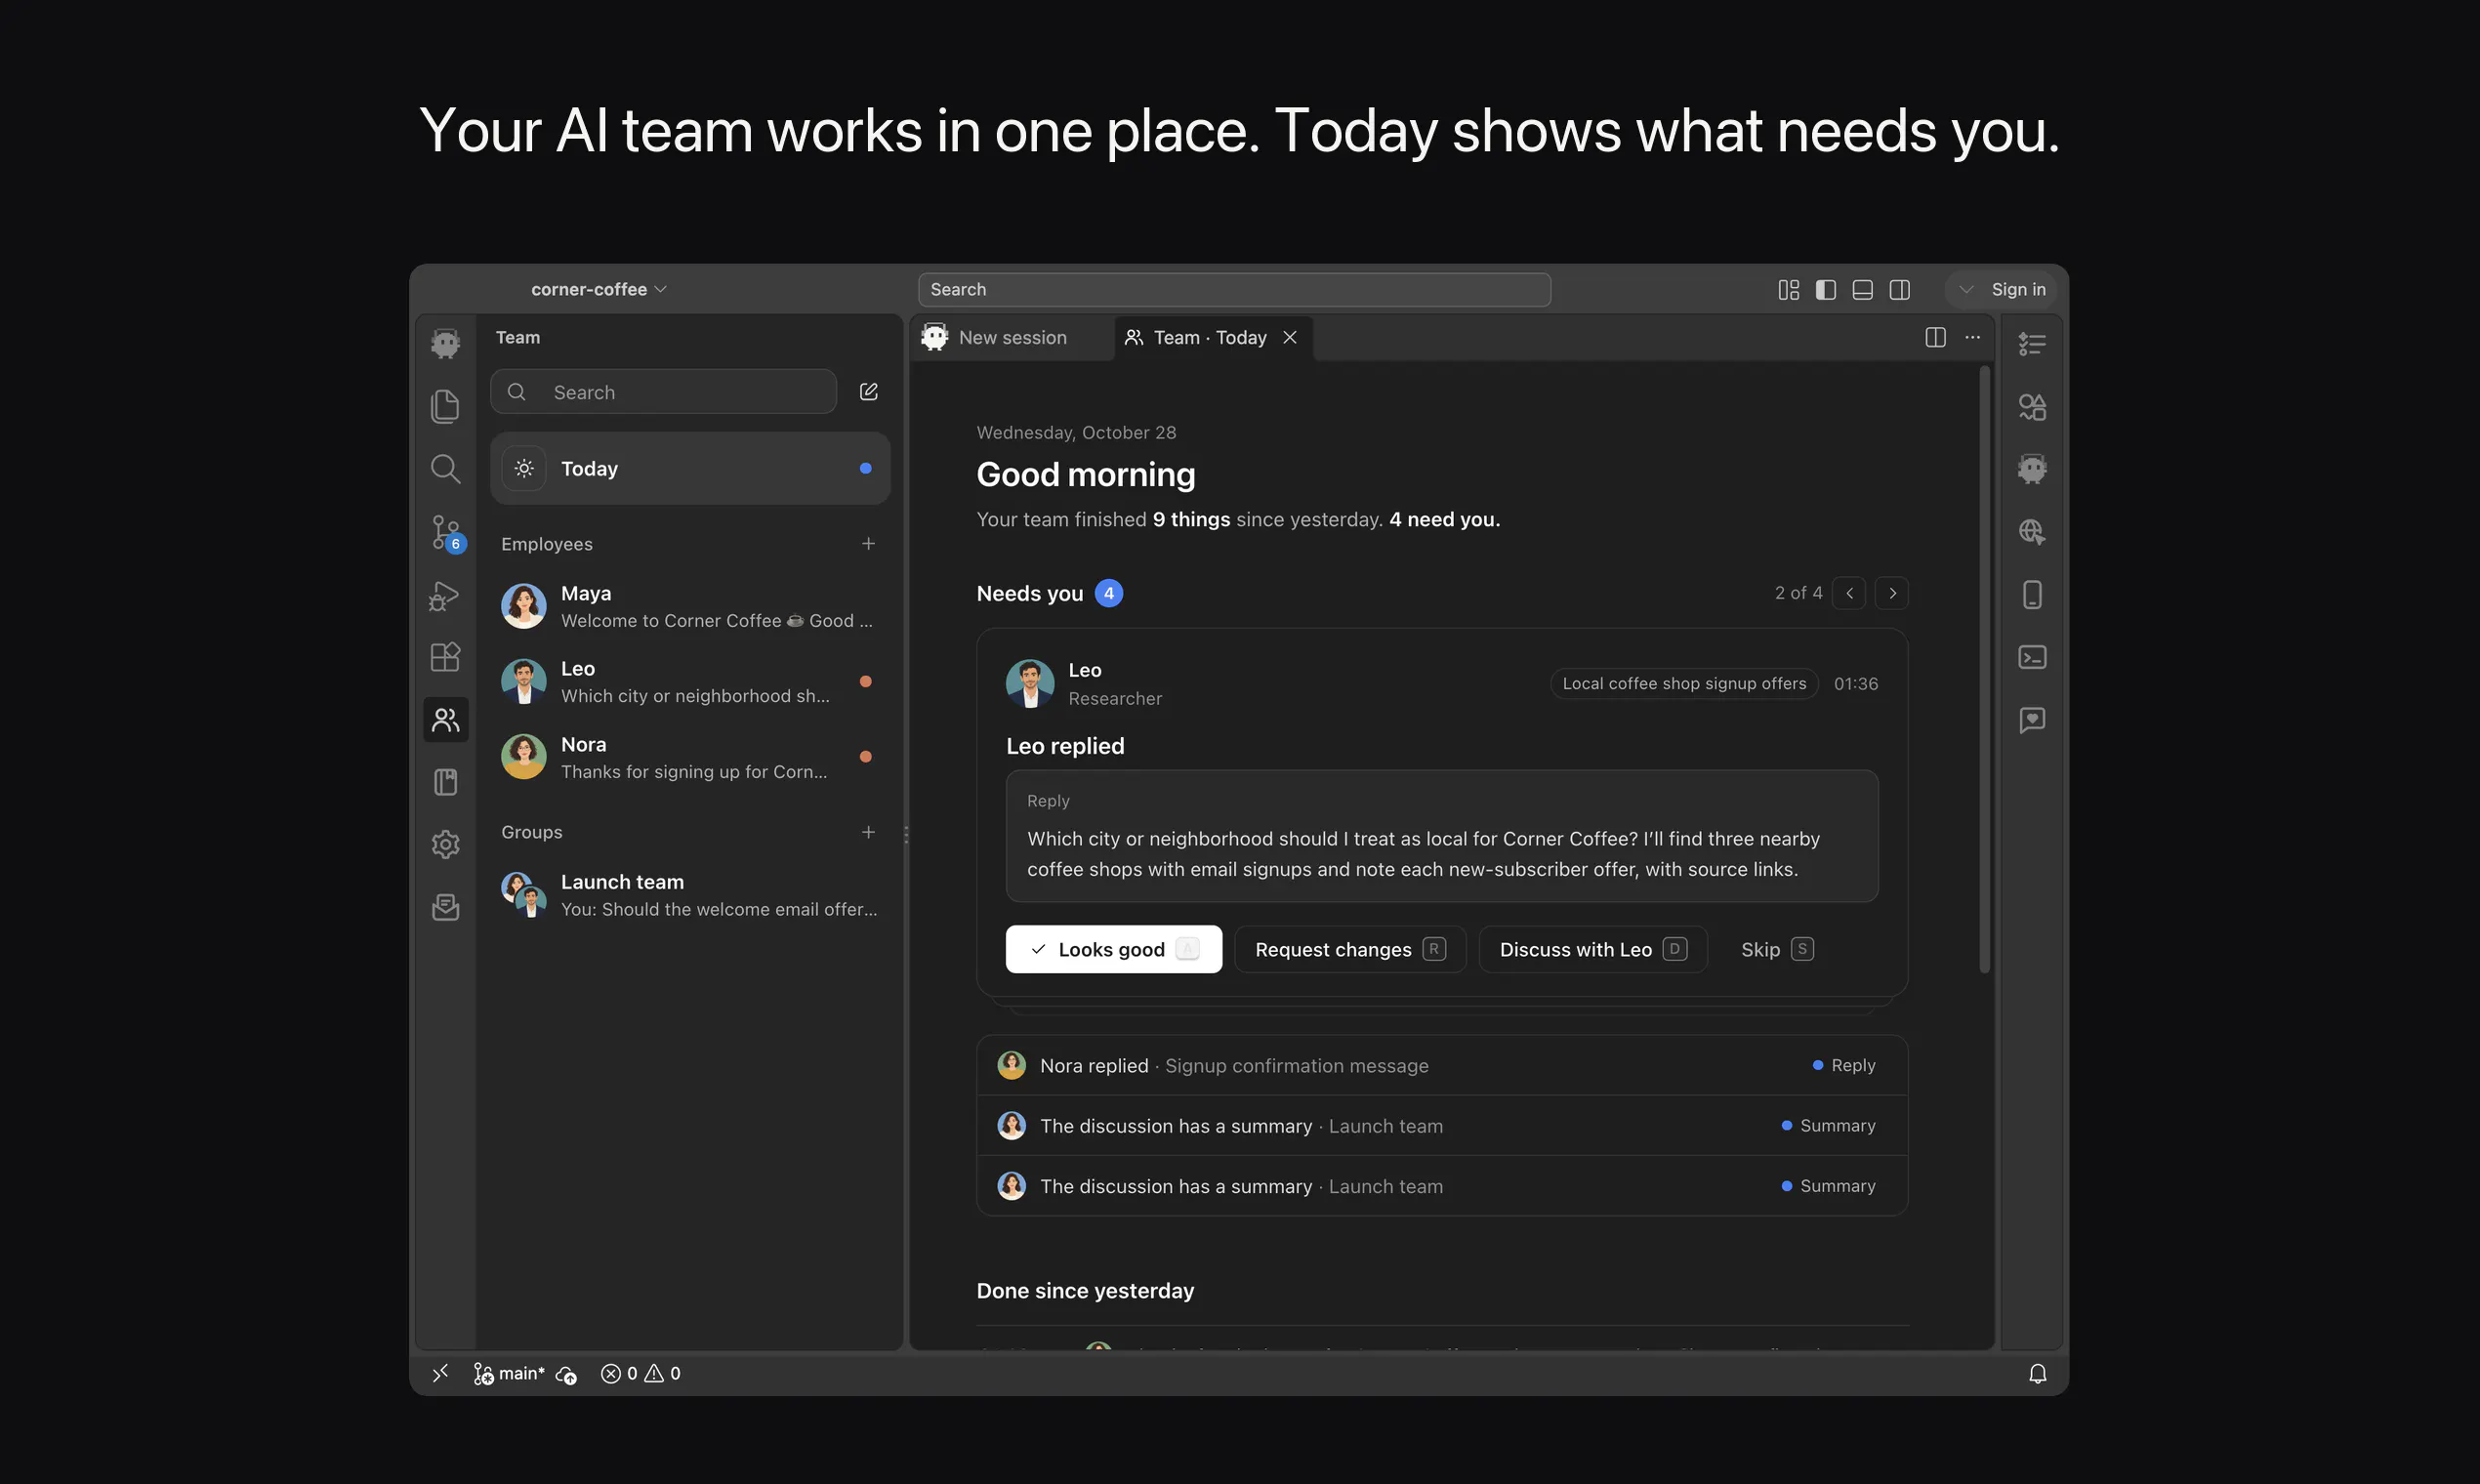
Task: Click the Looks good button
Action: 1113,949
